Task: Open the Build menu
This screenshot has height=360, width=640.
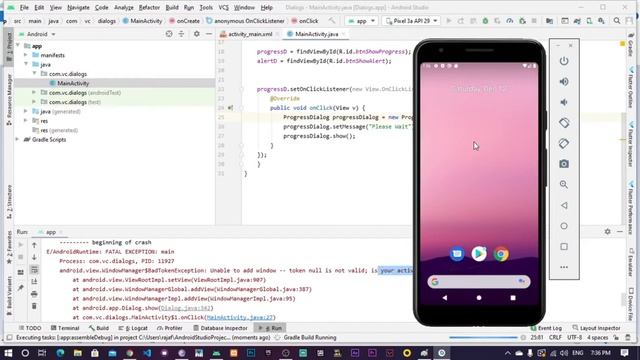Action: click(x=172, y=7)
